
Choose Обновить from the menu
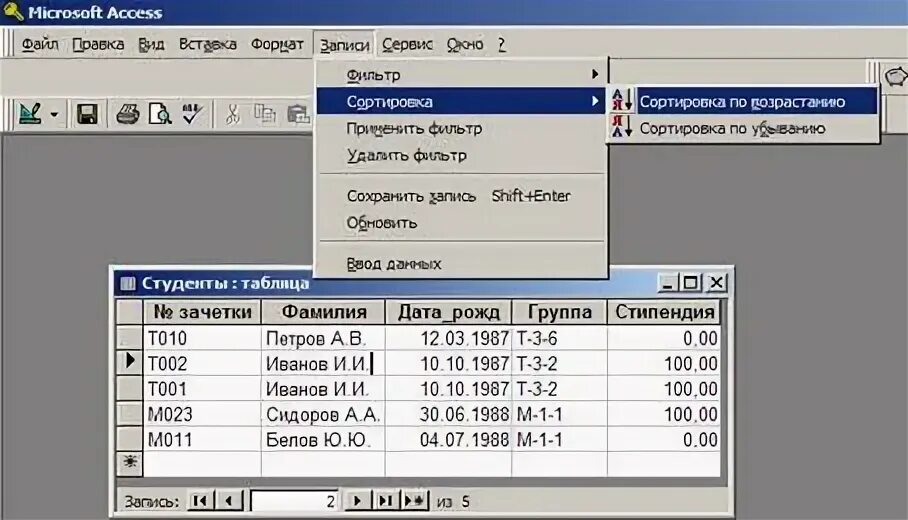(x=461, y=223)
